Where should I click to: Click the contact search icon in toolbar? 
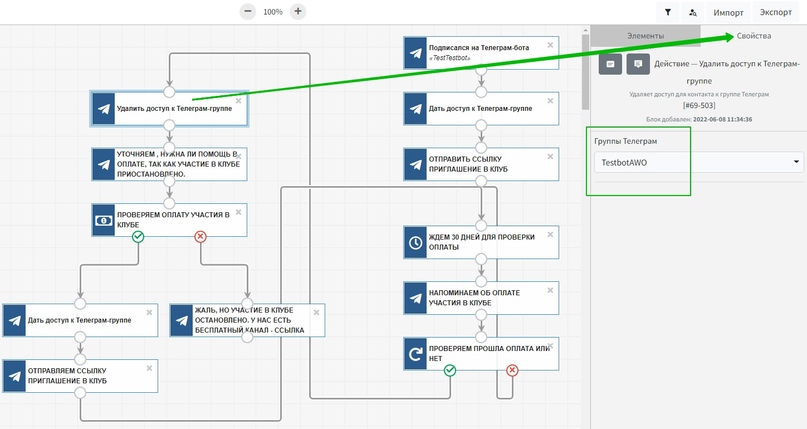694,12
